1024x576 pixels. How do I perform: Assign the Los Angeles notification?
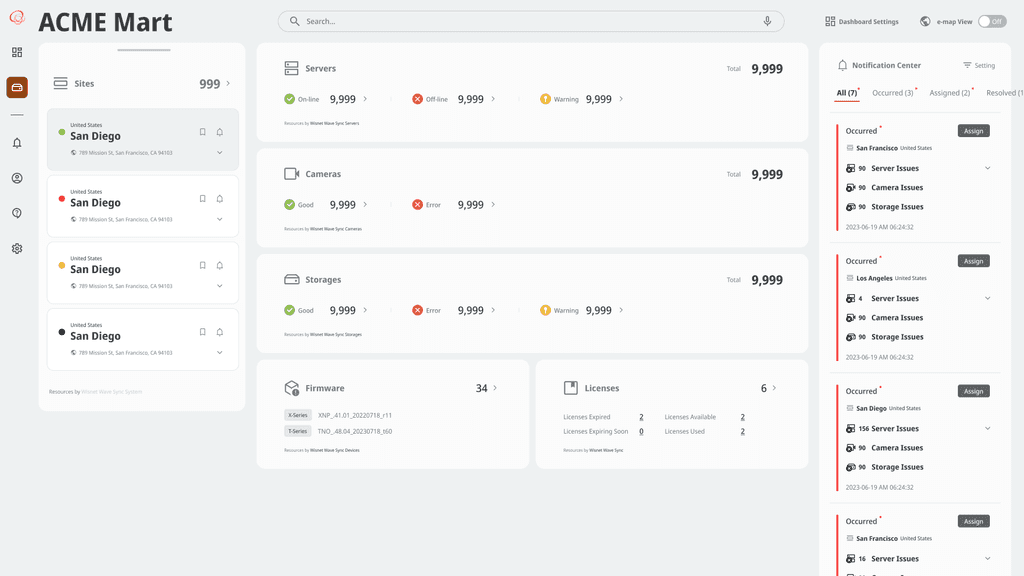point(974,261)
